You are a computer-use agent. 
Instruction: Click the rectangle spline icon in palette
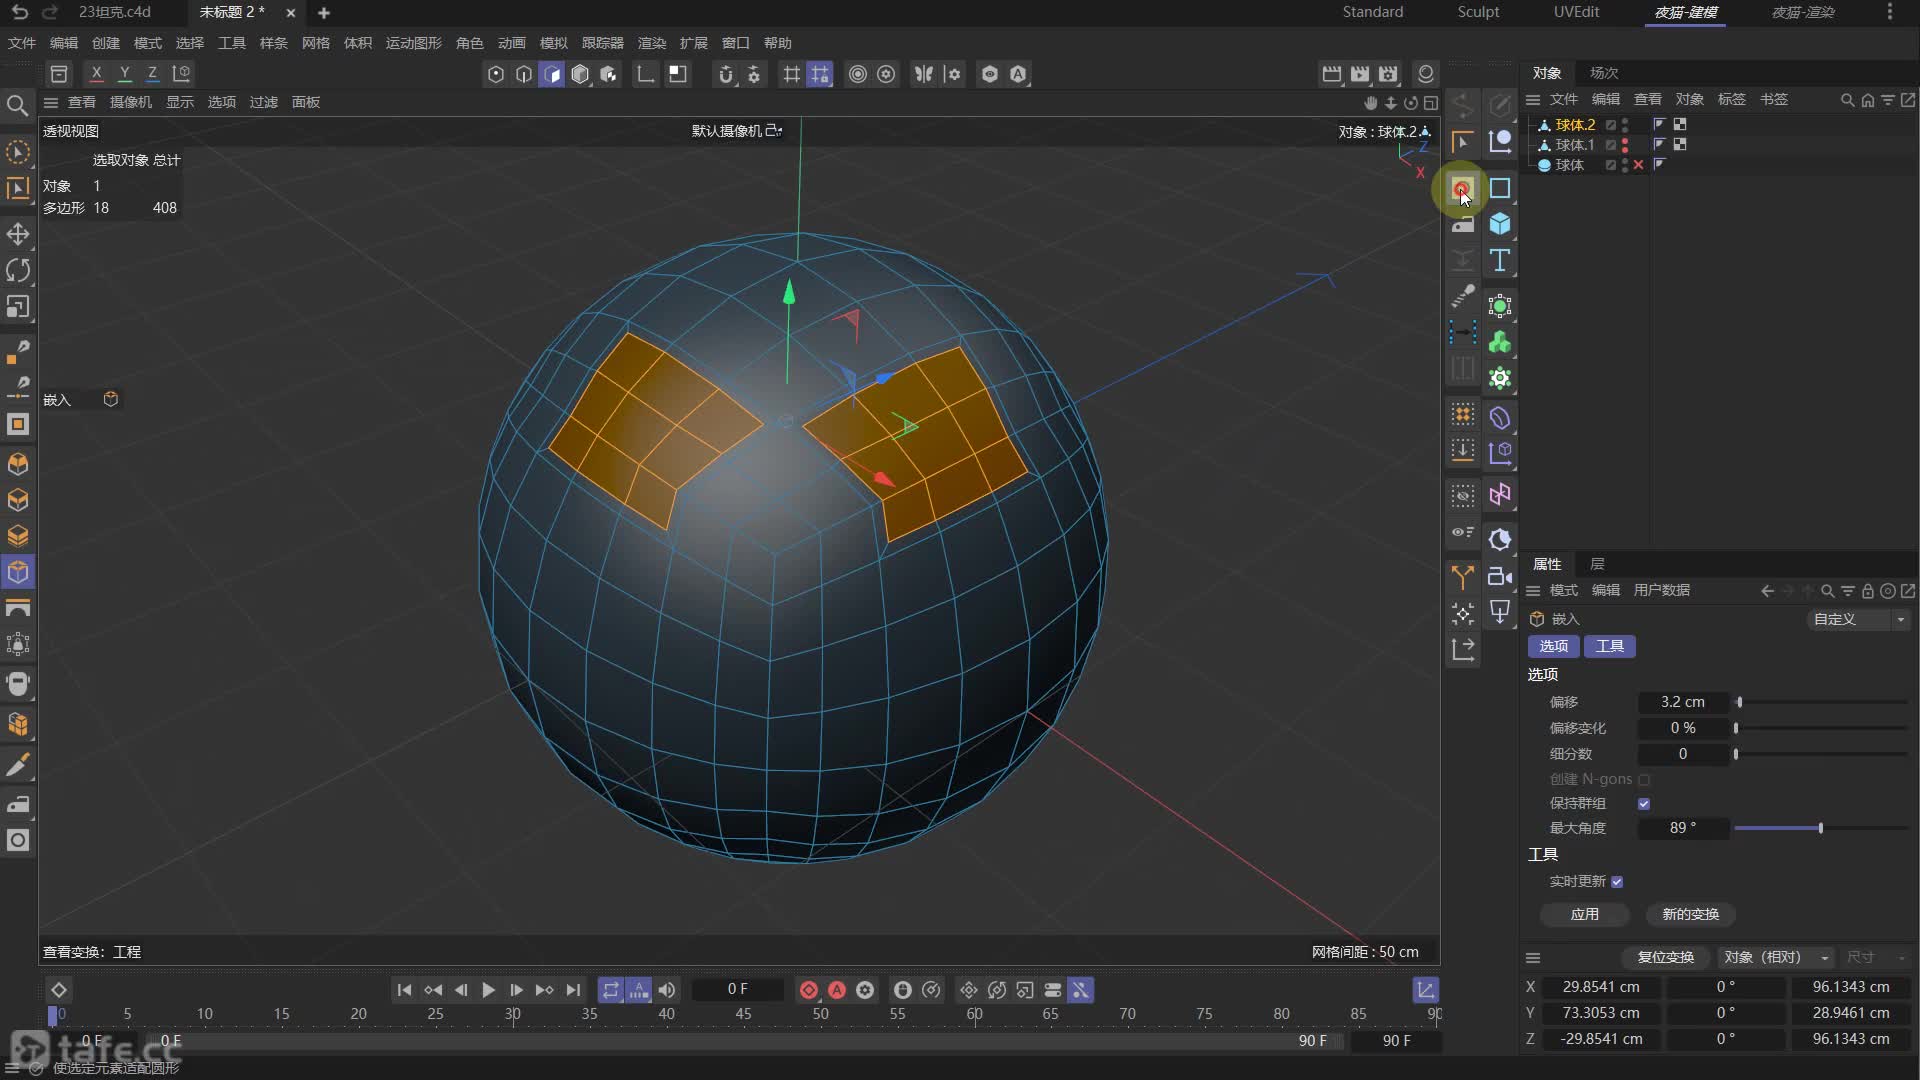tap(1500, 188)
